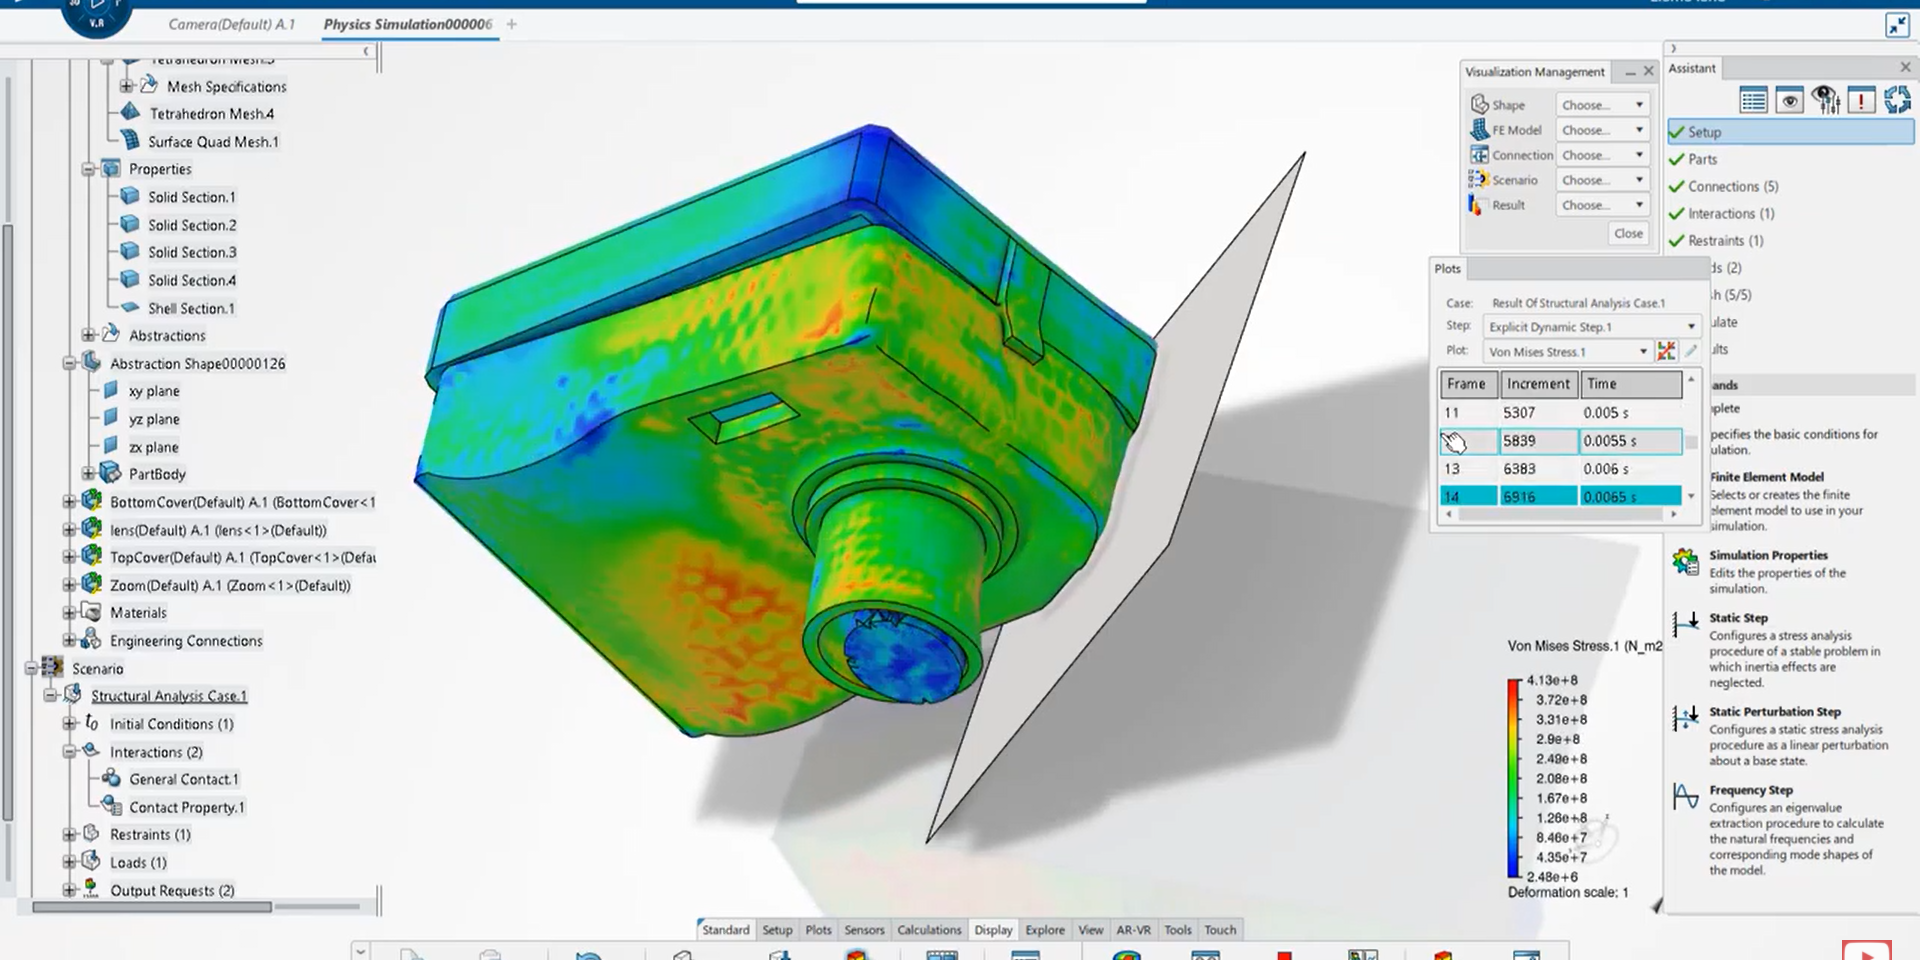Open the Shape Choose dropdown
The width and height of the screenshot is (1920, 960).
tap(1601, 105)
